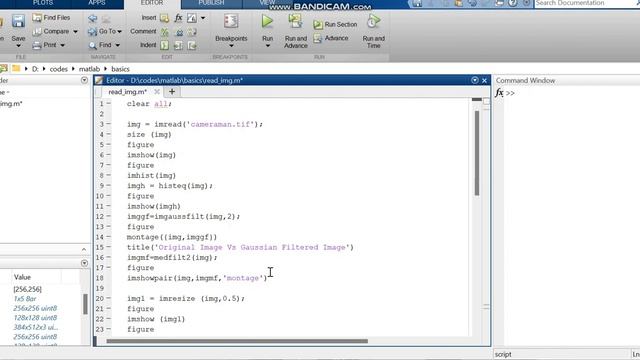
Task: Open the Run dropdown arrow
Action: click(x=267, y=46)
